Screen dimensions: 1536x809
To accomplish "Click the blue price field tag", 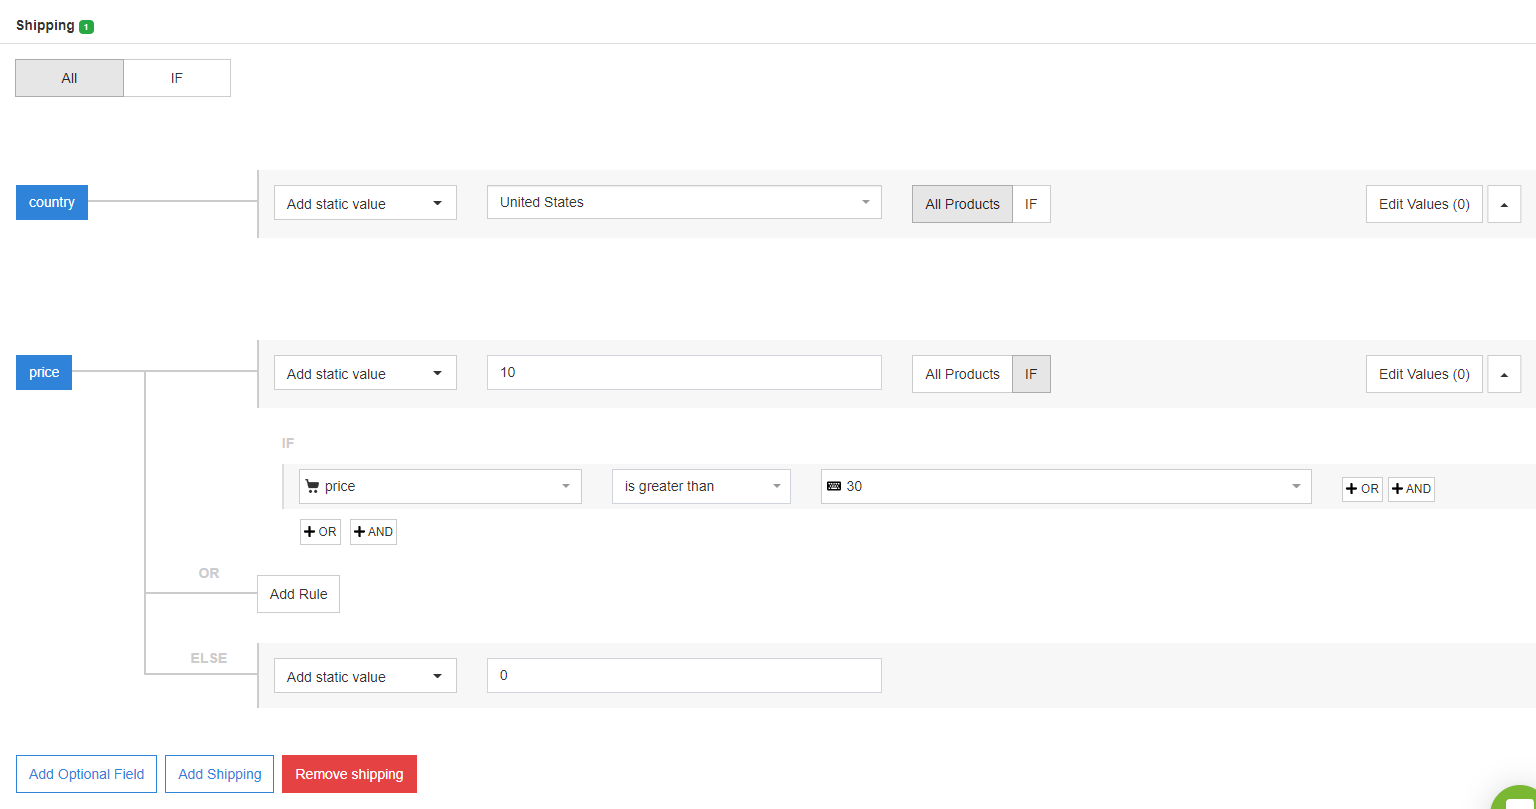I will click(x=44, y=372).
